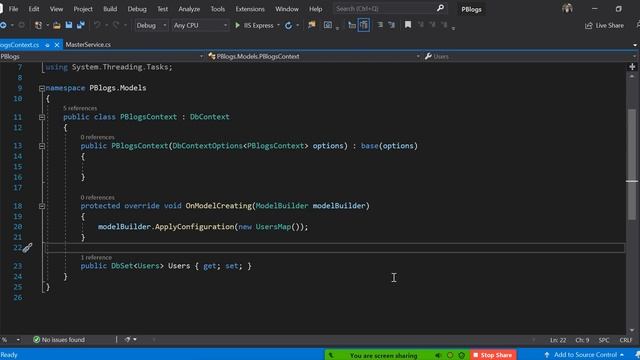Click the 'Ln: 22' status text
The height and width of the screenshot is (360, 640).
[x=558, y=340]
